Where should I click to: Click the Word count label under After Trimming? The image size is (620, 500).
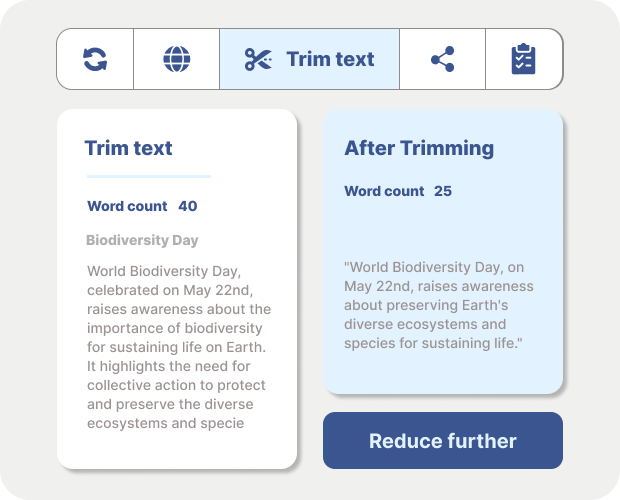click(x=384, y=191)
